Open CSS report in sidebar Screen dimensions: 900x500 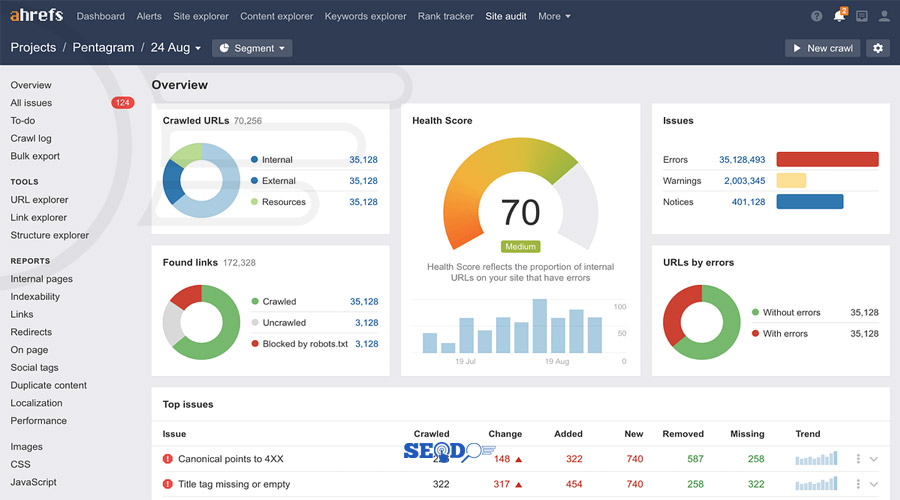coord(20,464)
